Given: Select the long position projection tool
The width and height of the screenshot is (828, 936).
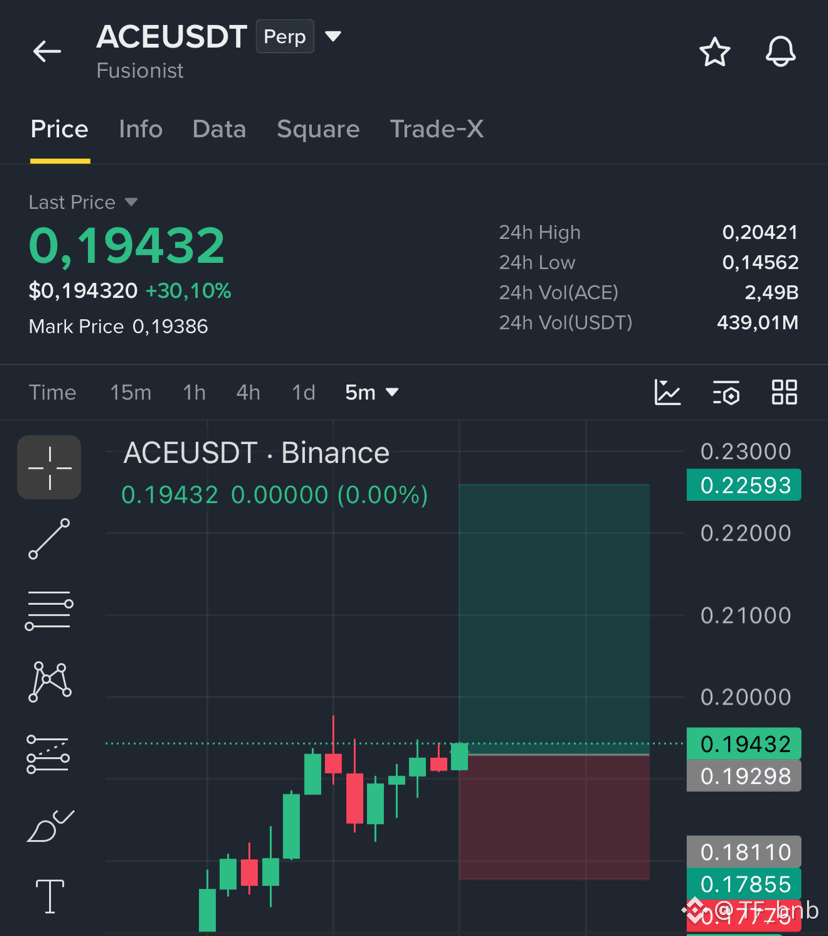Looking at the screenshot, I should pos(48,755).
